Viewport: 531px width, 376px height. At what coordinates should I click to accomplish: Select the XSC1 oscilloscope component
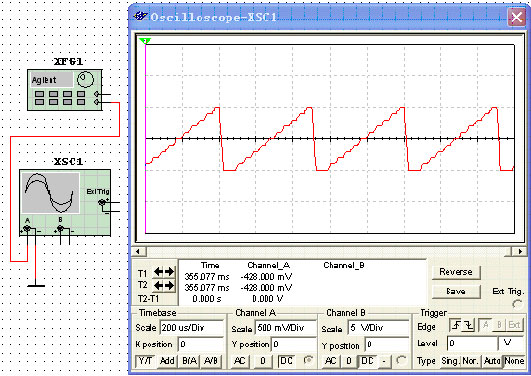[x=65, y=203]
